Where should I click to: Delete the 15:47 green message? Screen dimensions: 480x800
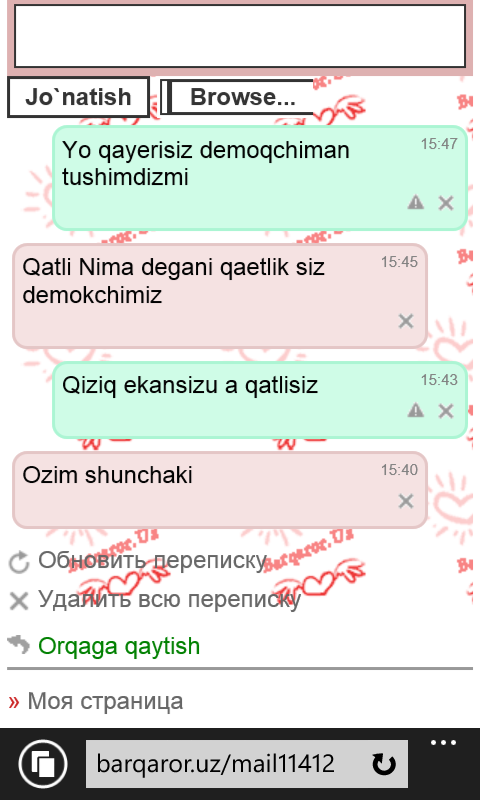pyautogui.click(x=446, y=203)
